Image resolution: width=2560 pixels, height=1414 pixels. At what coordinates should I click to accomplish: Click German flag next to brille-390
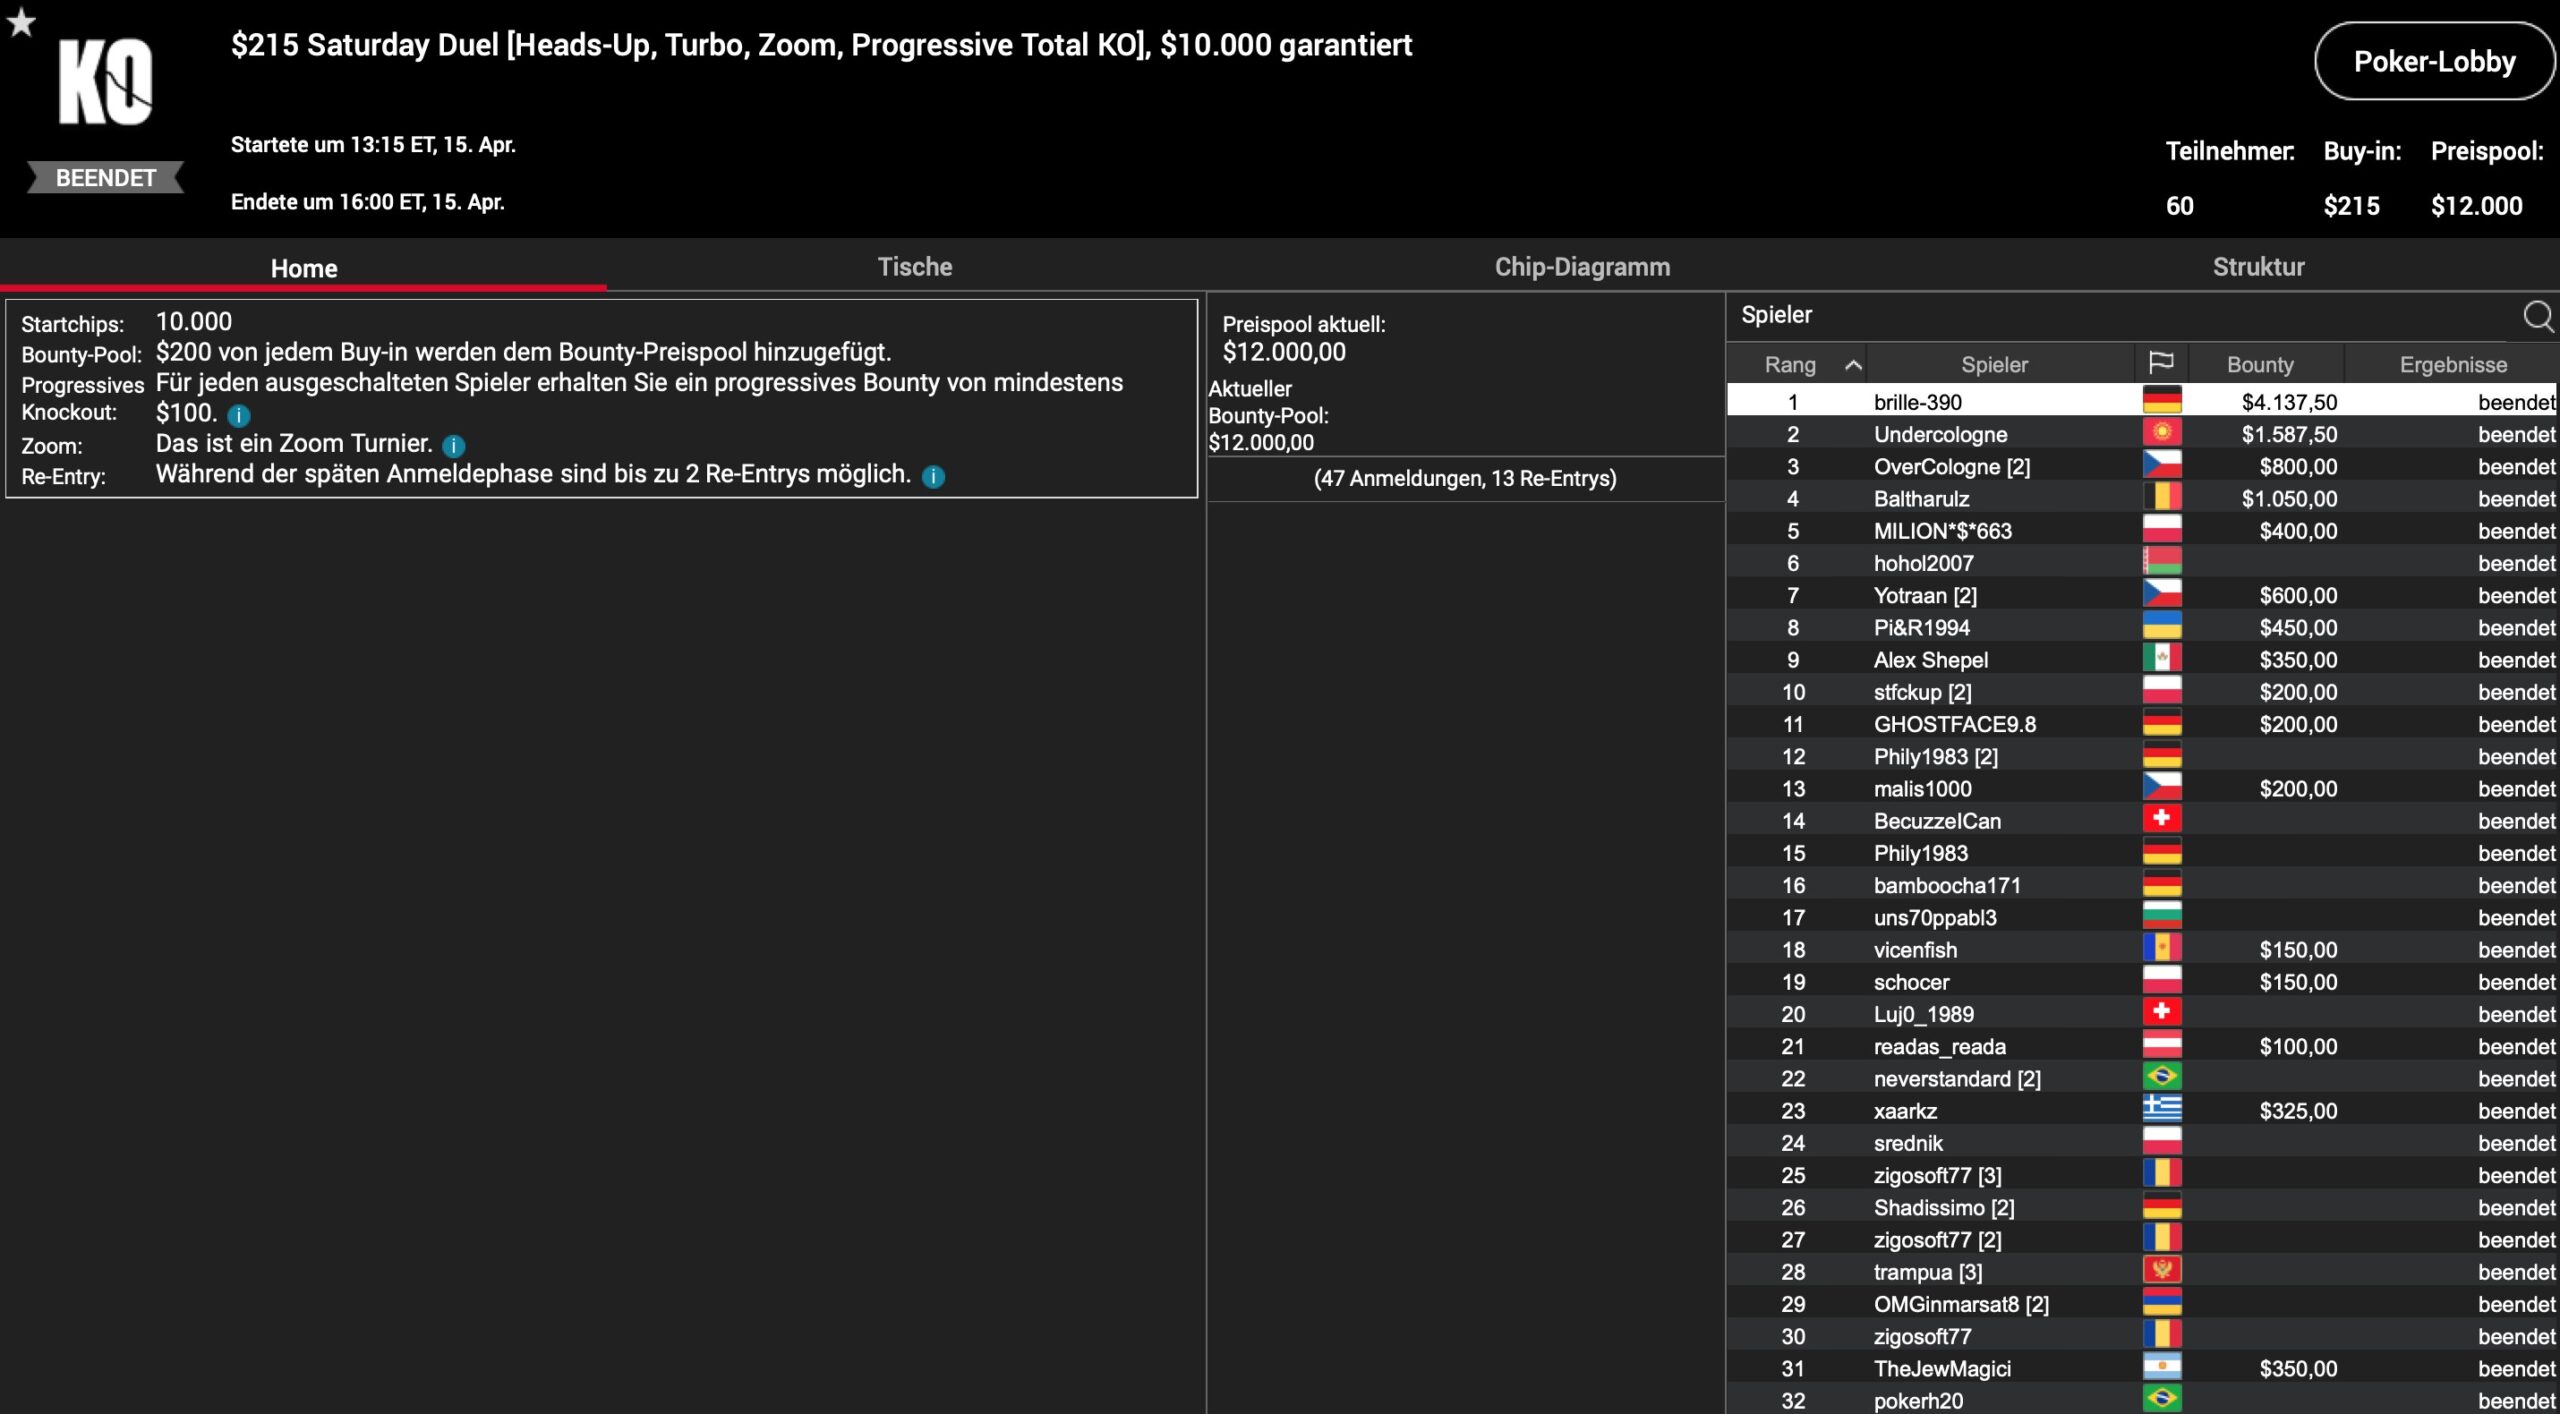(2161, 402)
